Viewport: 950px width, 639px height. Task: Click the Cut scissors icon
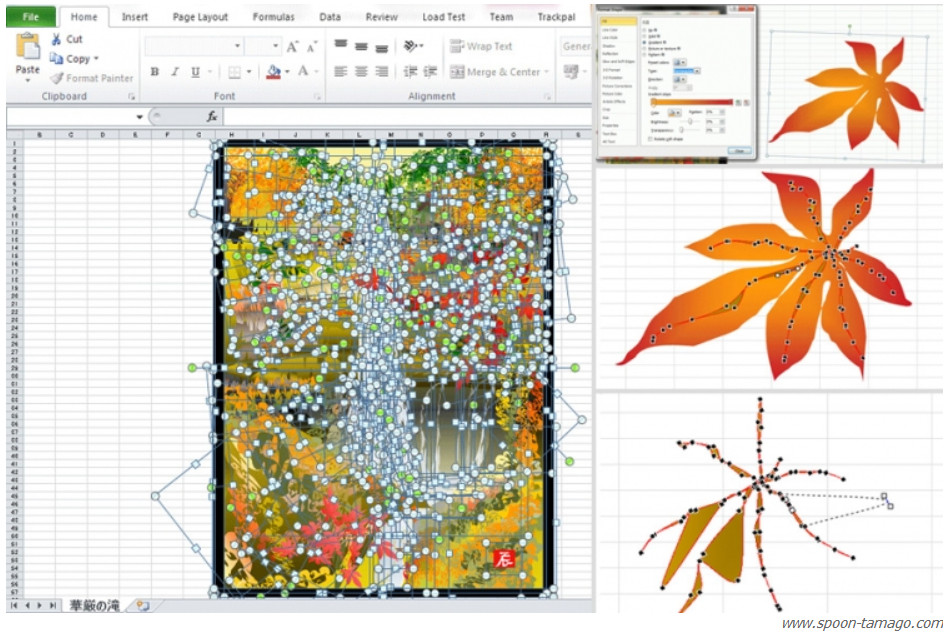[x=56, y=40]
